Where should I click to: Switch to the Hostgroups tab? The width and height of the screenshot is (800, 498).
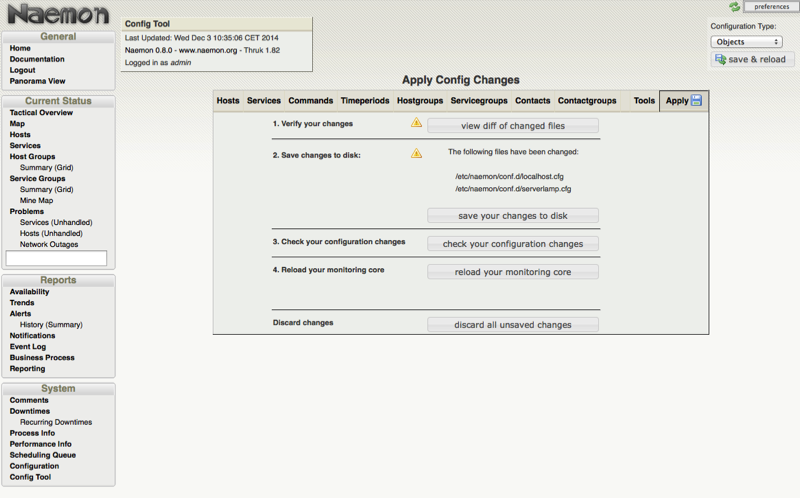pos(419,101)
